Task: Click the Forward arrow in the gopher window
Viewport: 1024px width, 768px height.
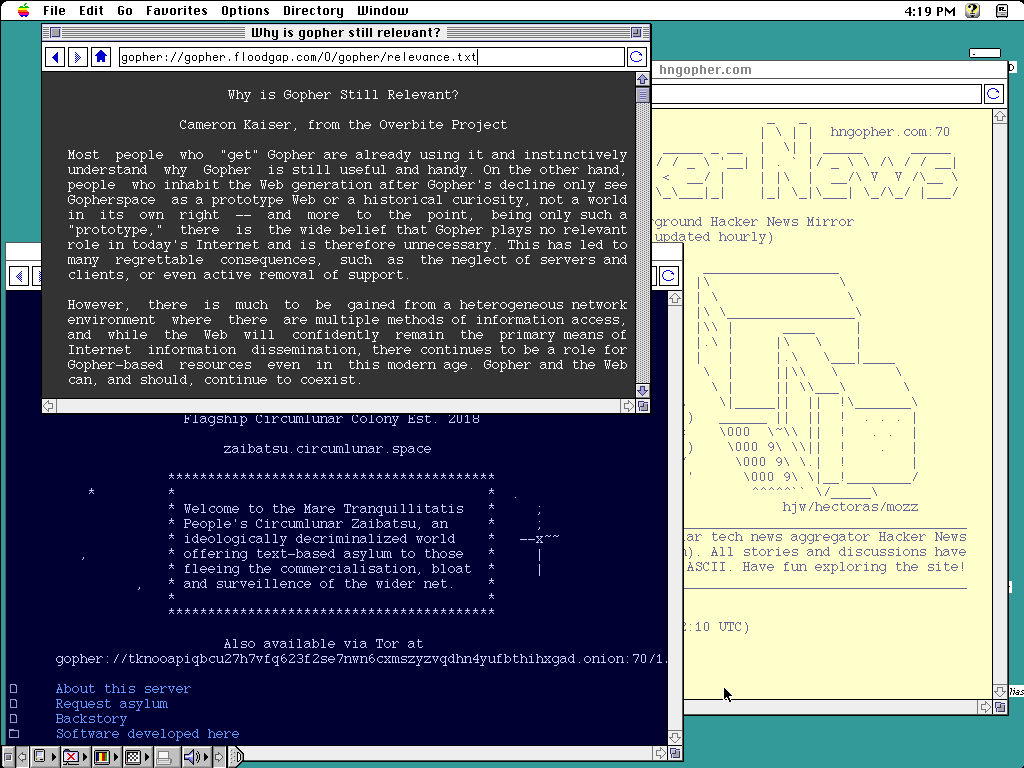Action: pos(77,57)
